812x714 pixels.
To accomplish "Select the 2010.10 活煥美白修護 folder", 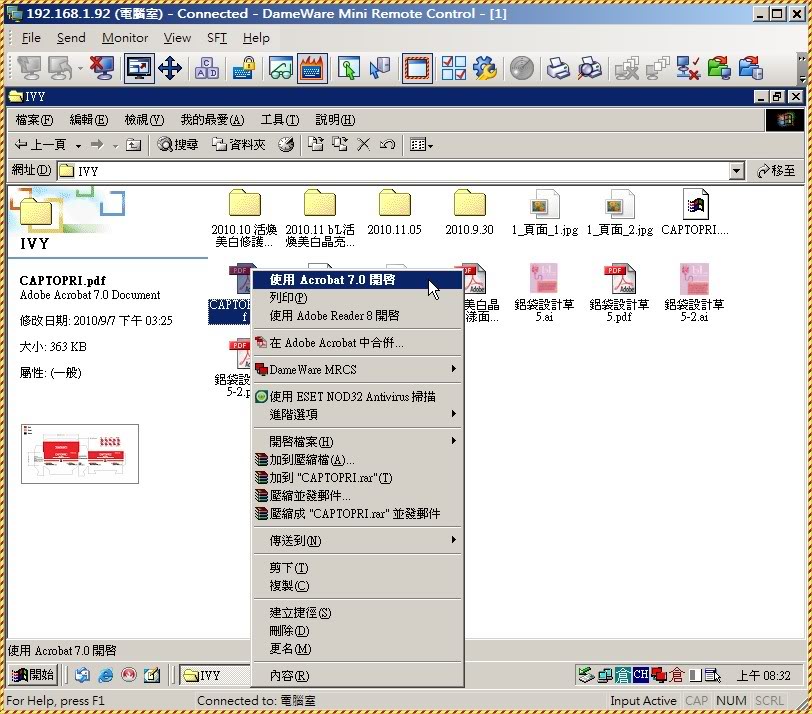I will pos(244,218).
